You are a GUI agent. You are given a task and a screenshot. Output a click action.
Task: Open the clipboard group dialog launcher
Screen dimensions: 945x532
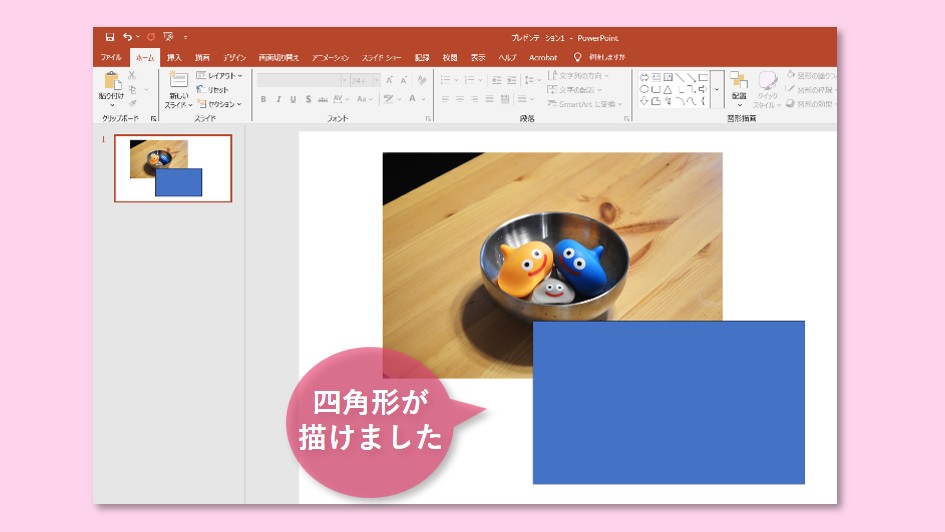[154, 119]
